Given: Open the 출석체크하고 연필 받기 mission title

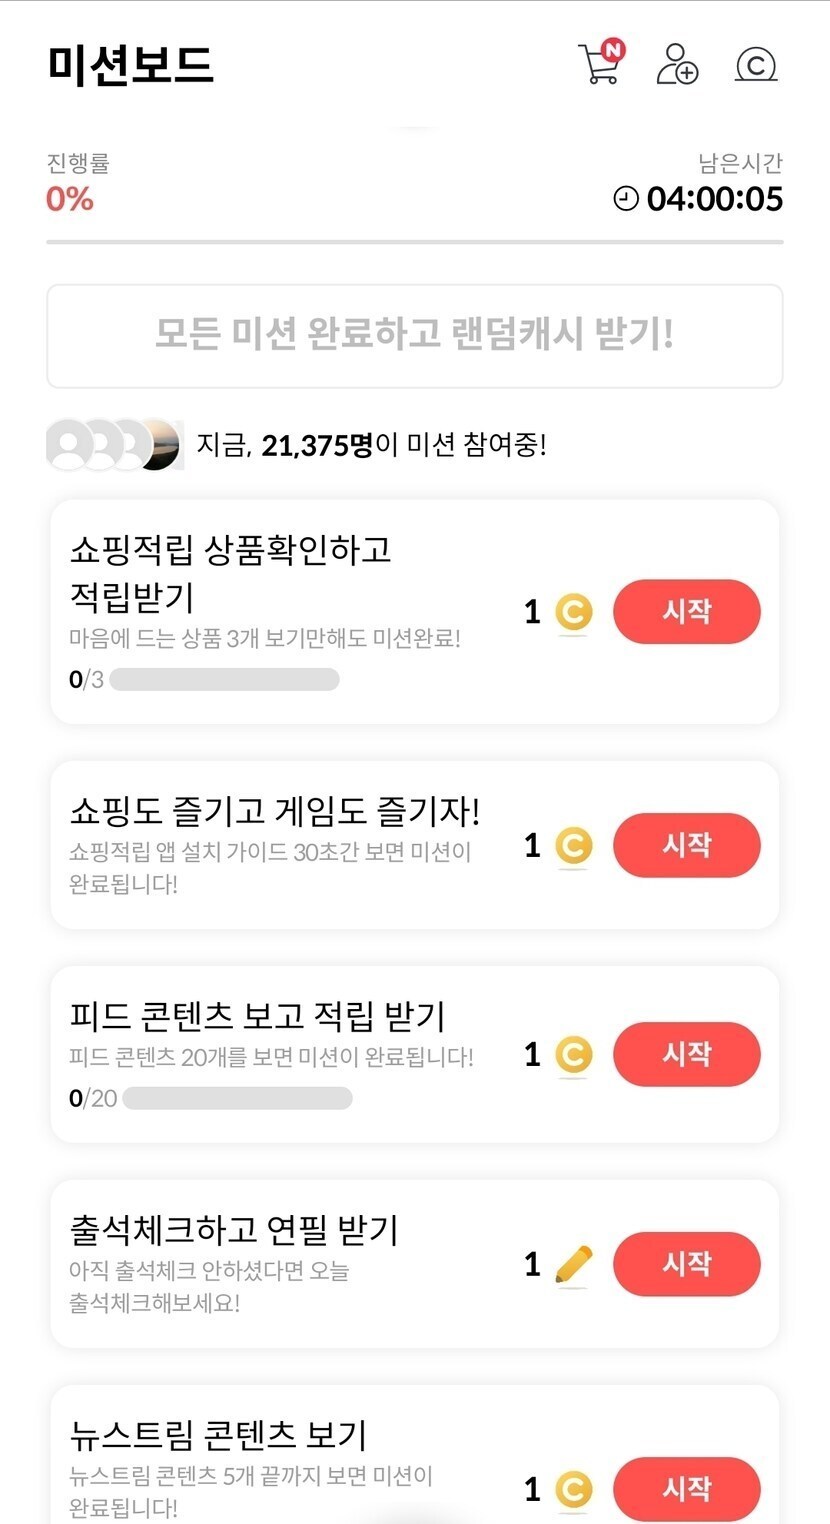Looking at the screenshot, I should [x=235, y=1229].
